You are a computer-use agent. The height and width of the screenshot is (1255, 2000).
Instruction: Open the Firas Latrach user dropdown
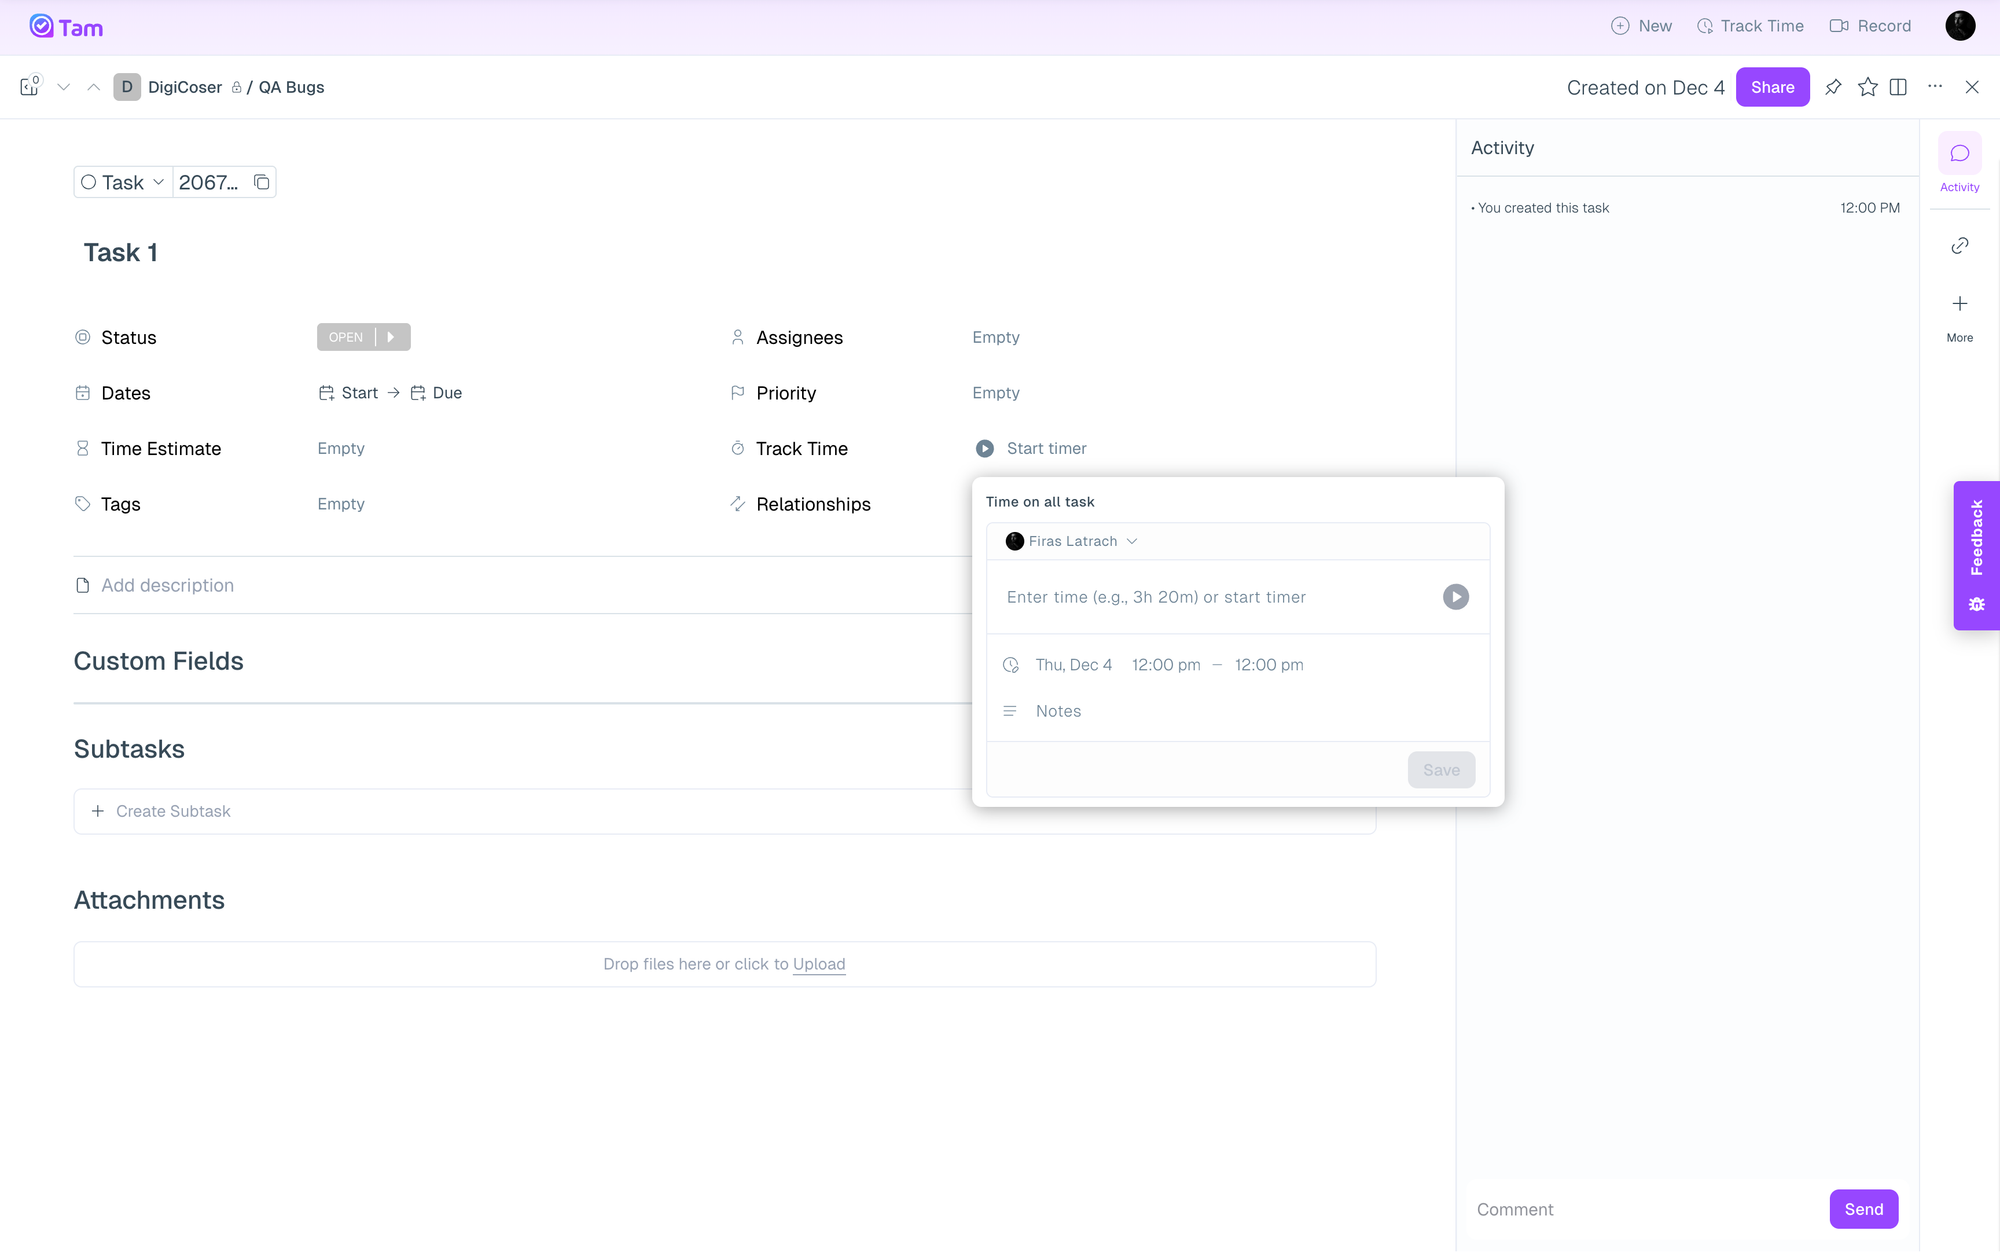click(x=1072, y=541)
